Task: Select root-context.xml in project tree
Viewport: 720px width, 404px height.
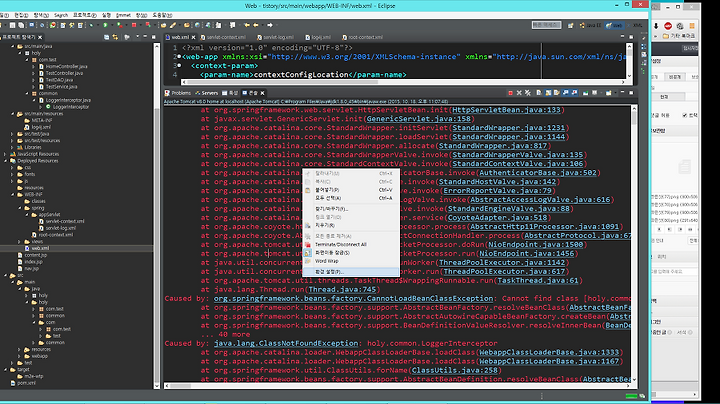Action: click(55, 235)
